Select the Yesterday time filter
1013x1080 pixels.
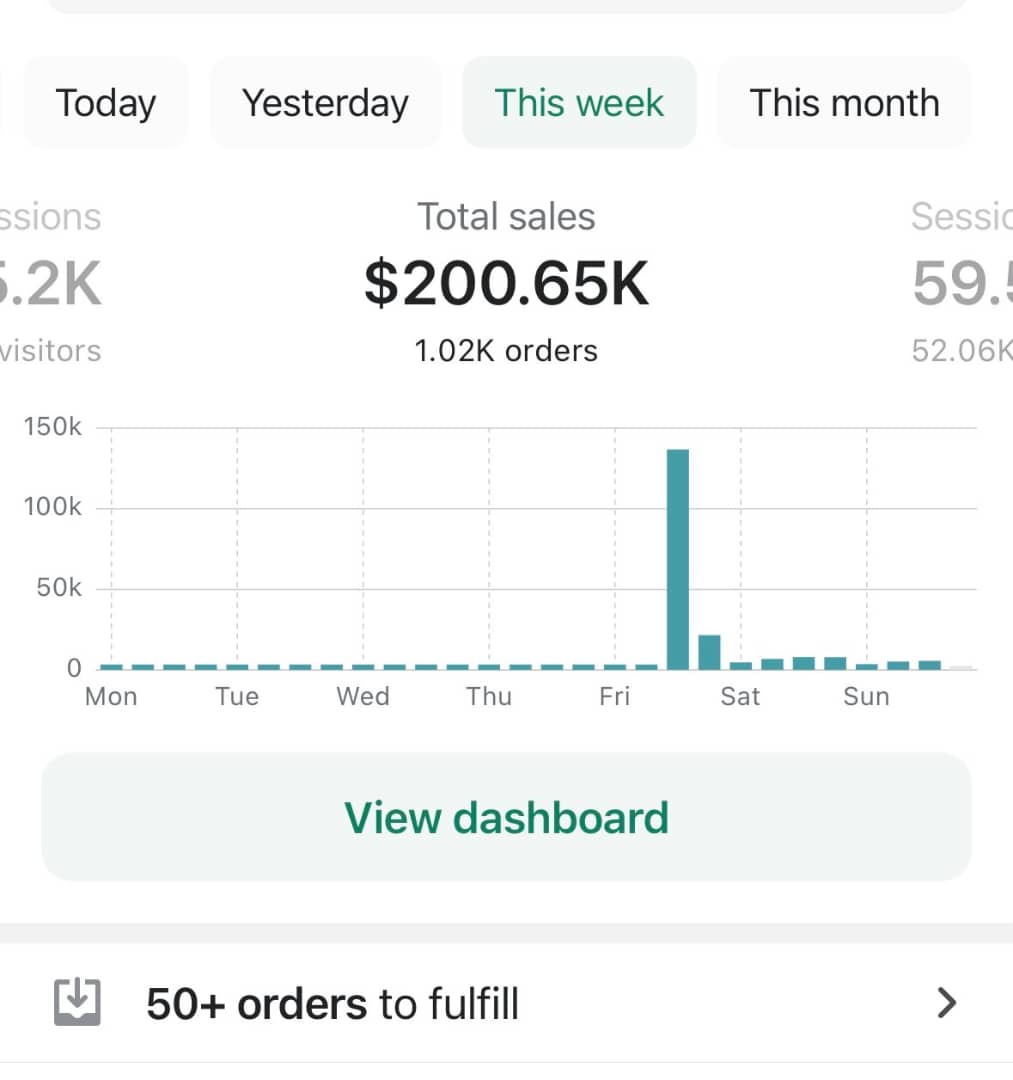[x=324, y=102]
